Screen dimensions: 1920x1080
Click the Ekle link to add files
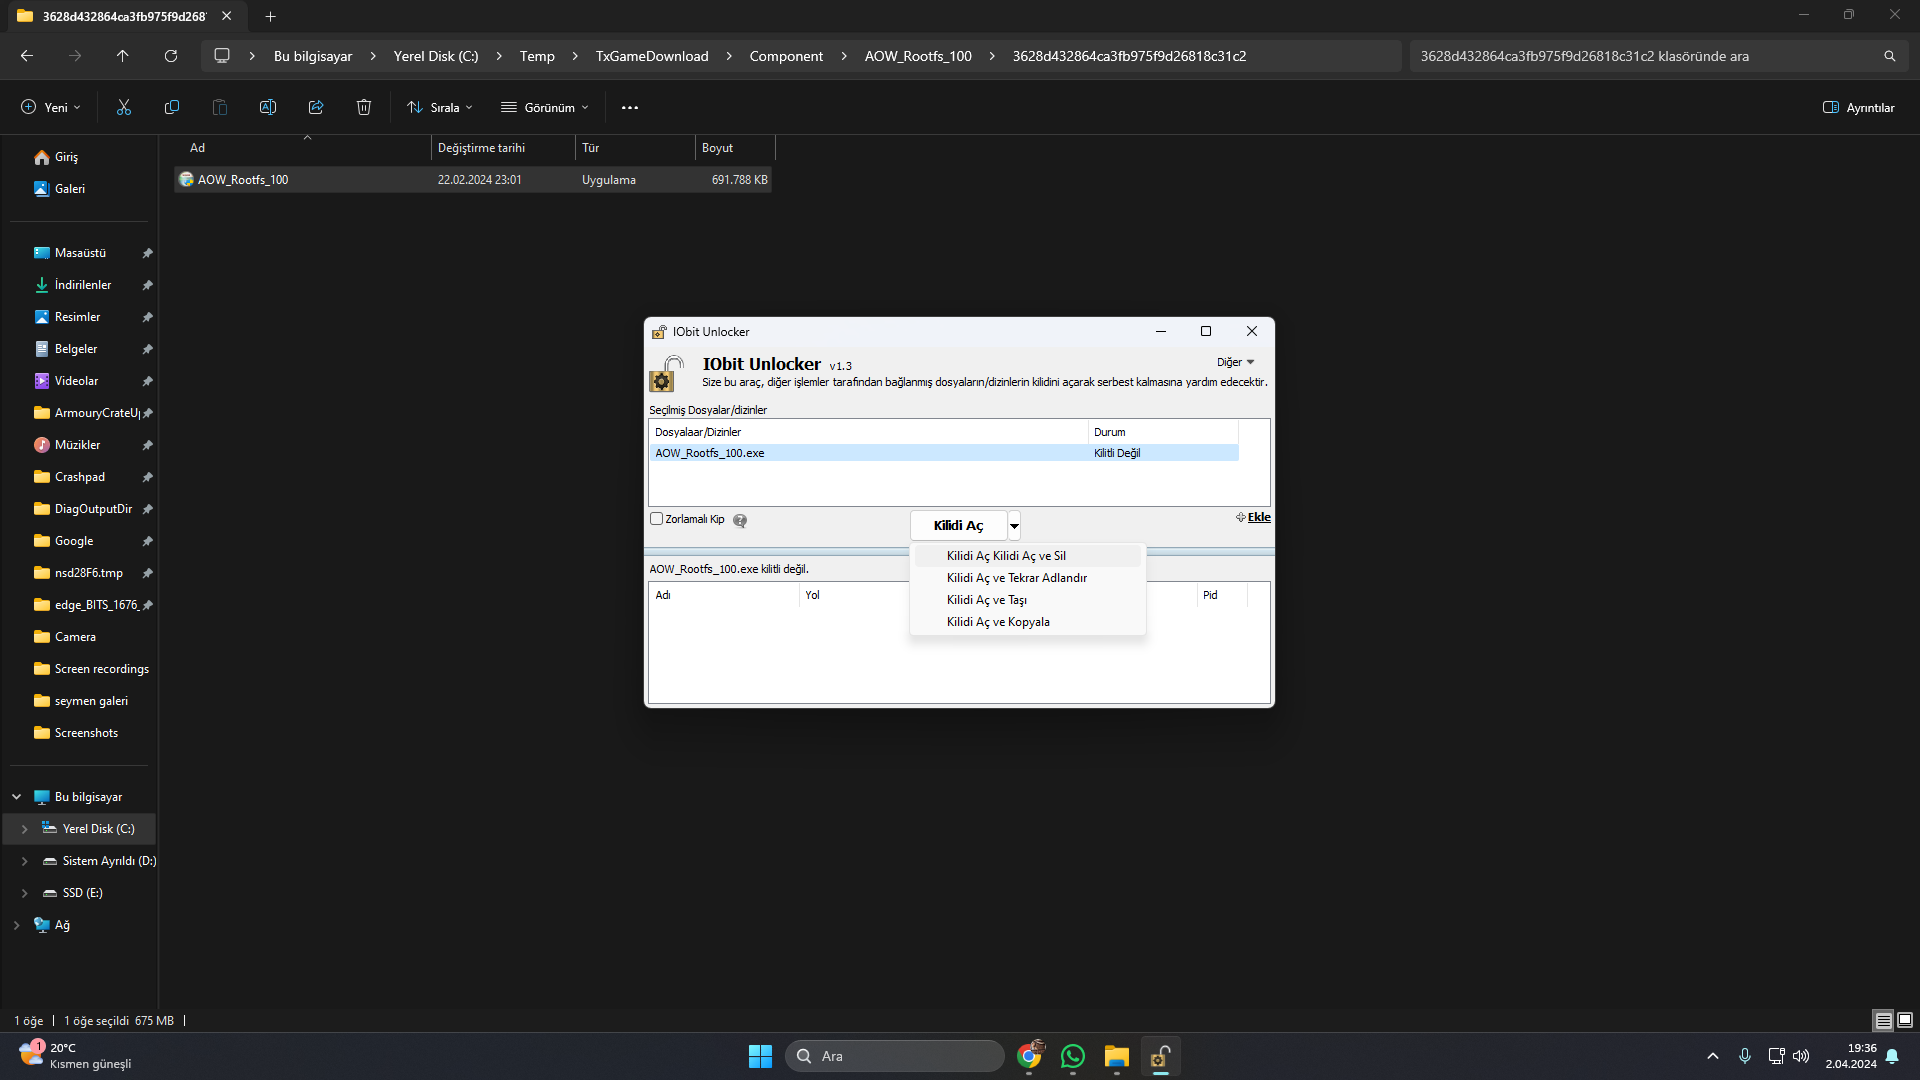1258,517
